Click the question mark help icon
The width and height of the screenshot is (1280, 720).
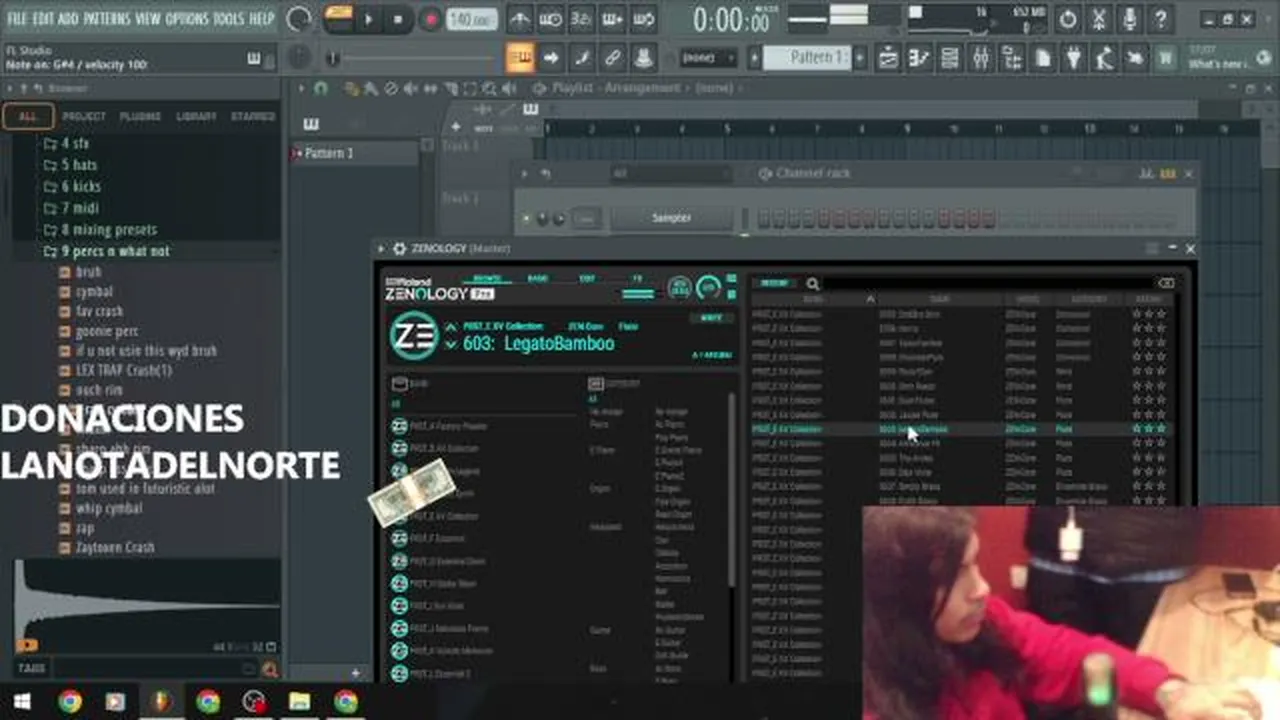tap(1161, 19)
